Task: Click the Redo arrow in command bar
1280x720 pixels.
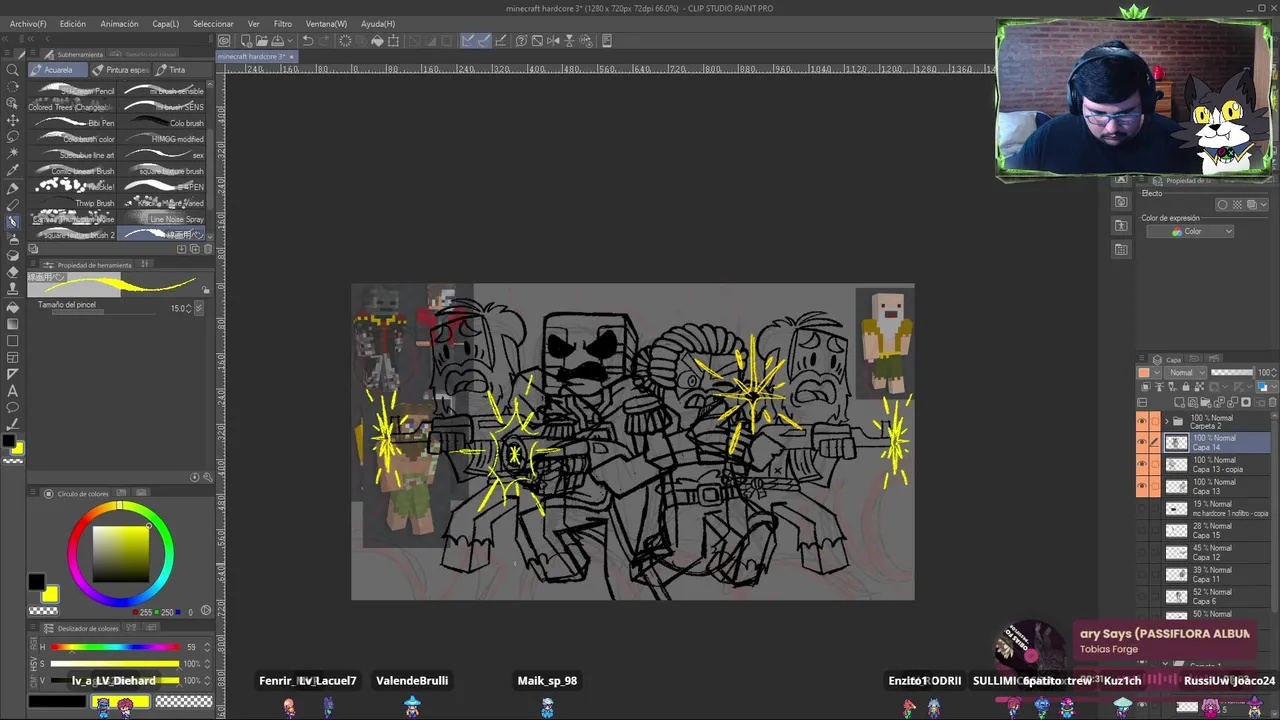Action: coord(324,41)
